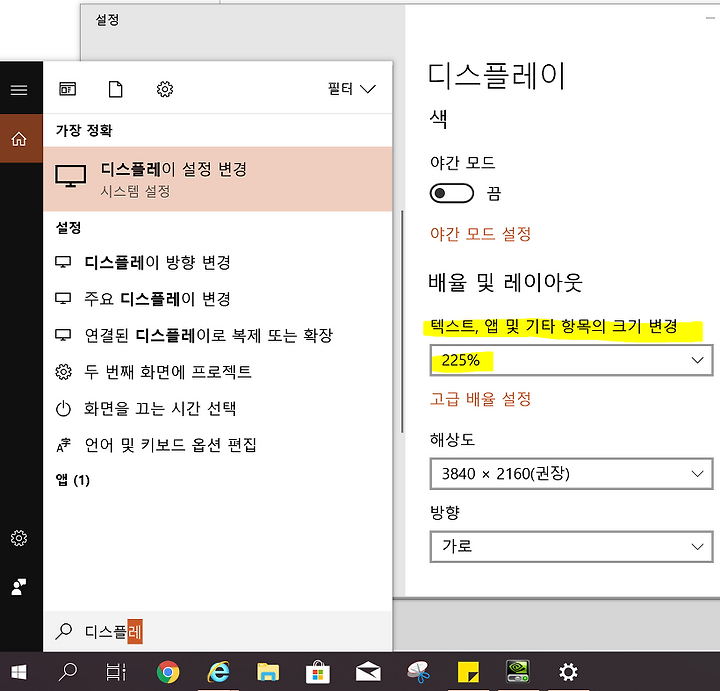Viewport: 720px width, 691px height.
Task: Select the Home icon in search sidebar
Action: [19, 138]
